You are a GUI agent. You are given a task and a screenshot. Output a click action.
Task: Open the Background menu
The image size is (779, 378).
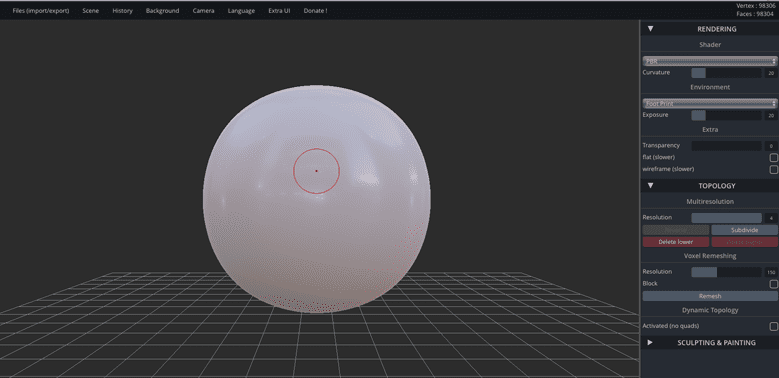pyautogui.click(x=162, y=10)
